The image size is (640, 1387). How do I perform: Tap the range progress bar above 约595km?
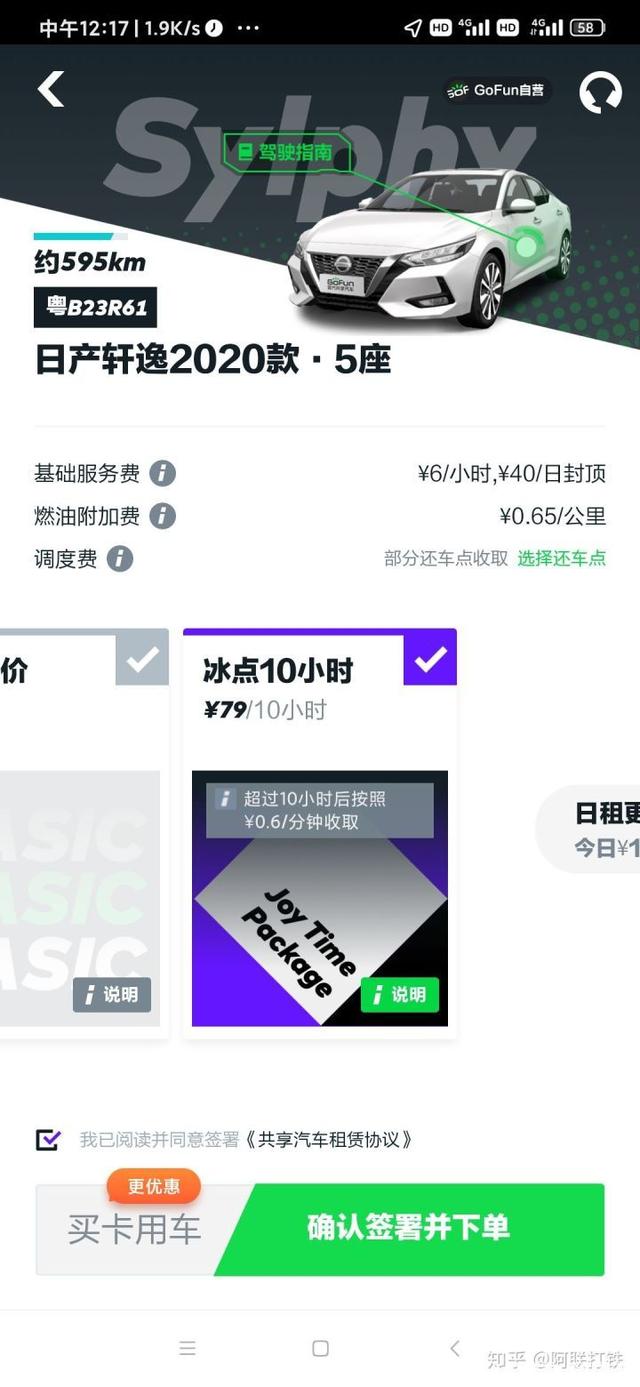point(80,237)
